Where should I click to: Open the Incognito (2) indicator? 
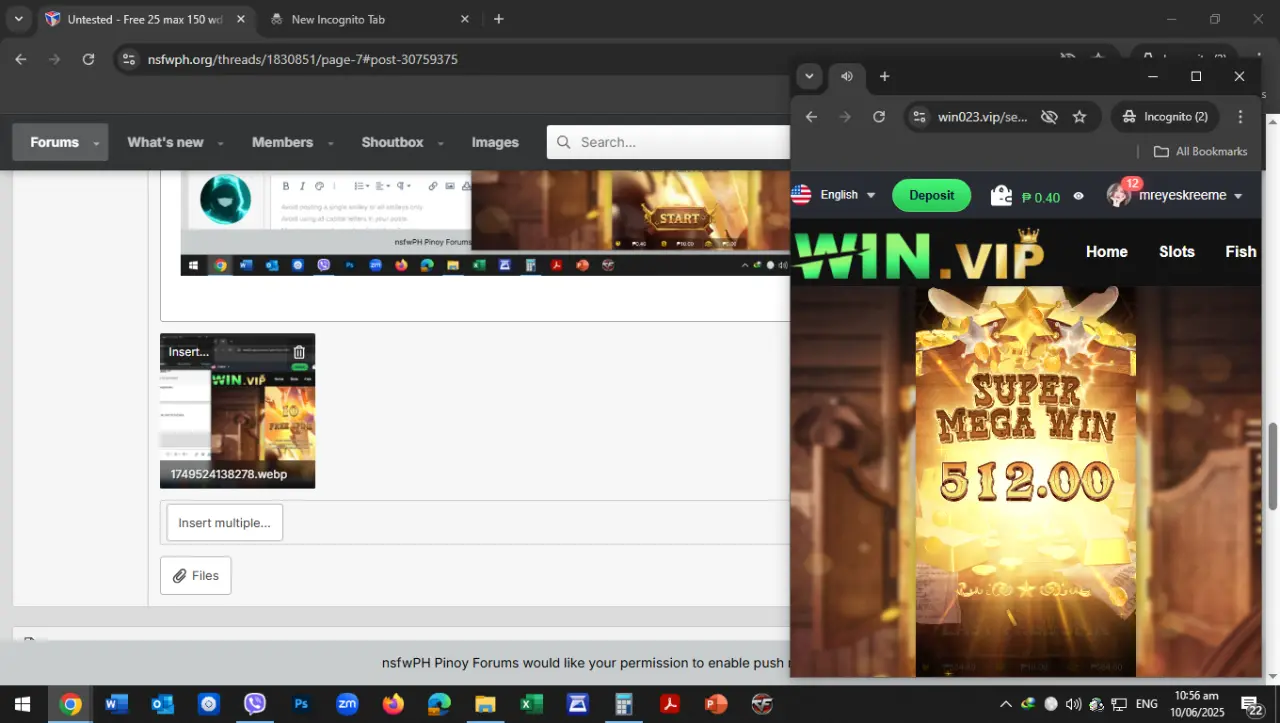(x=1165, y=117)
